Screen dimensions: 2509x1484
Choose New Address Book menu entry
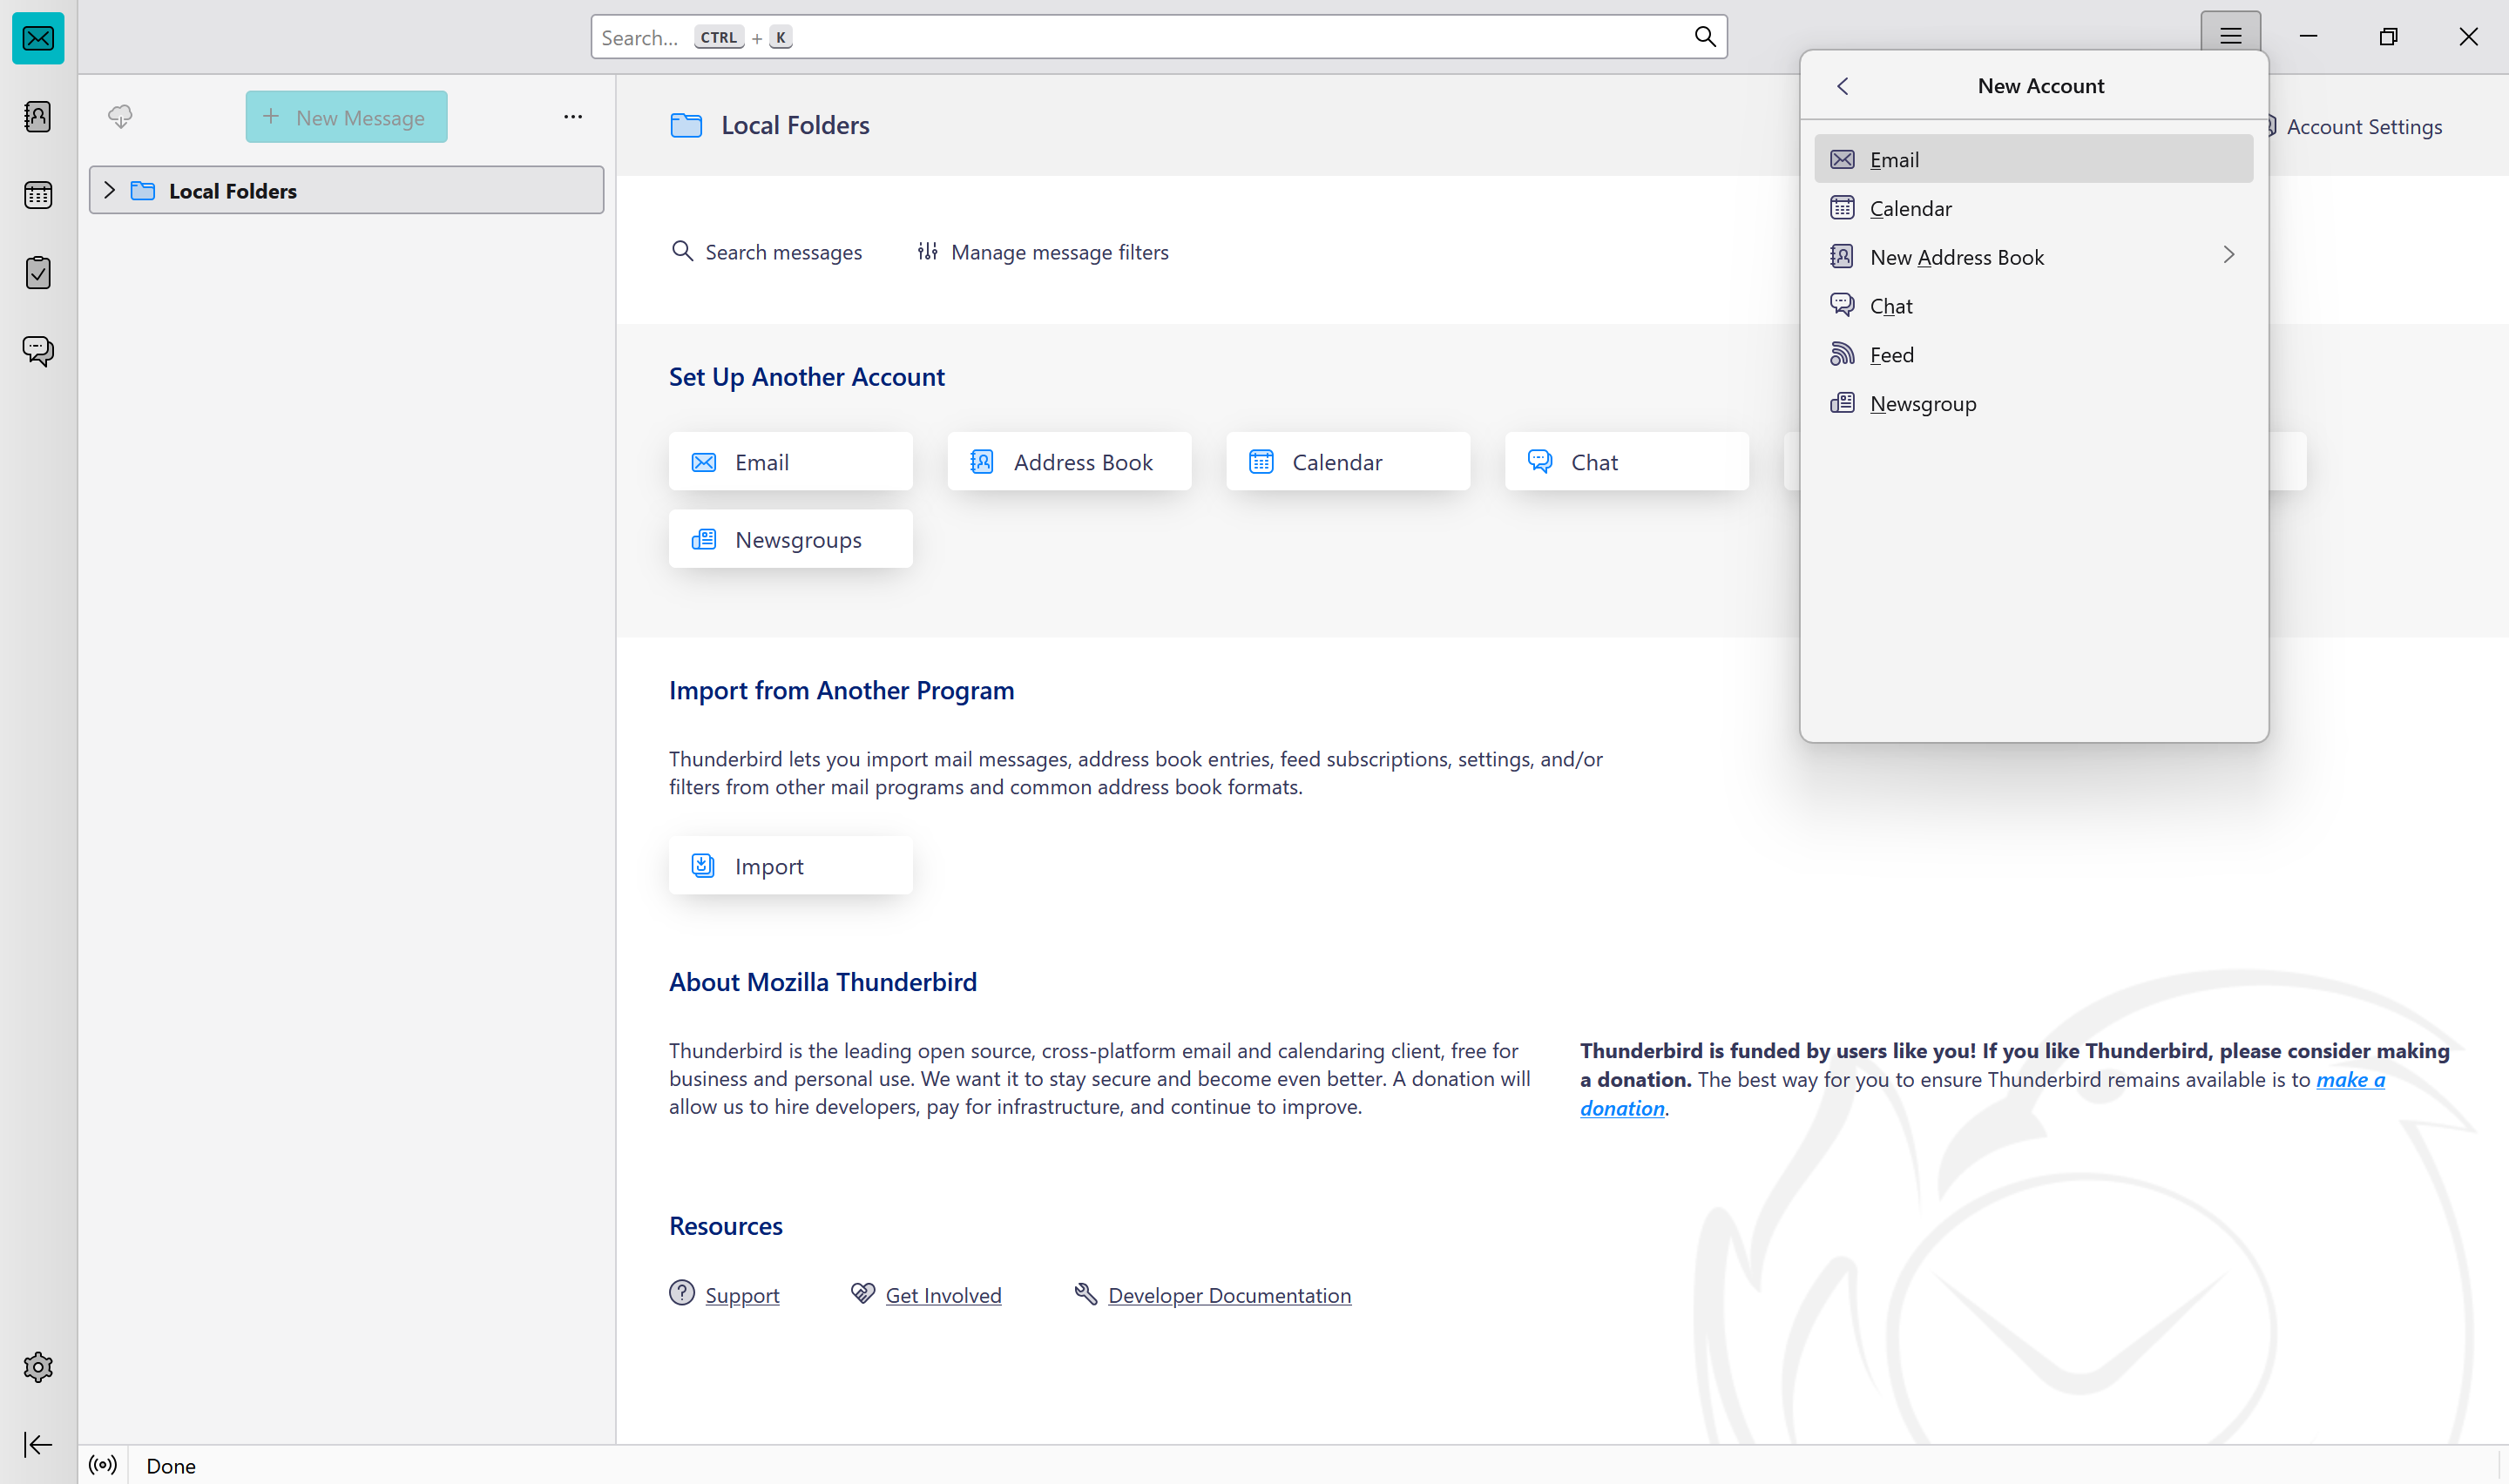coord(2033,257)
